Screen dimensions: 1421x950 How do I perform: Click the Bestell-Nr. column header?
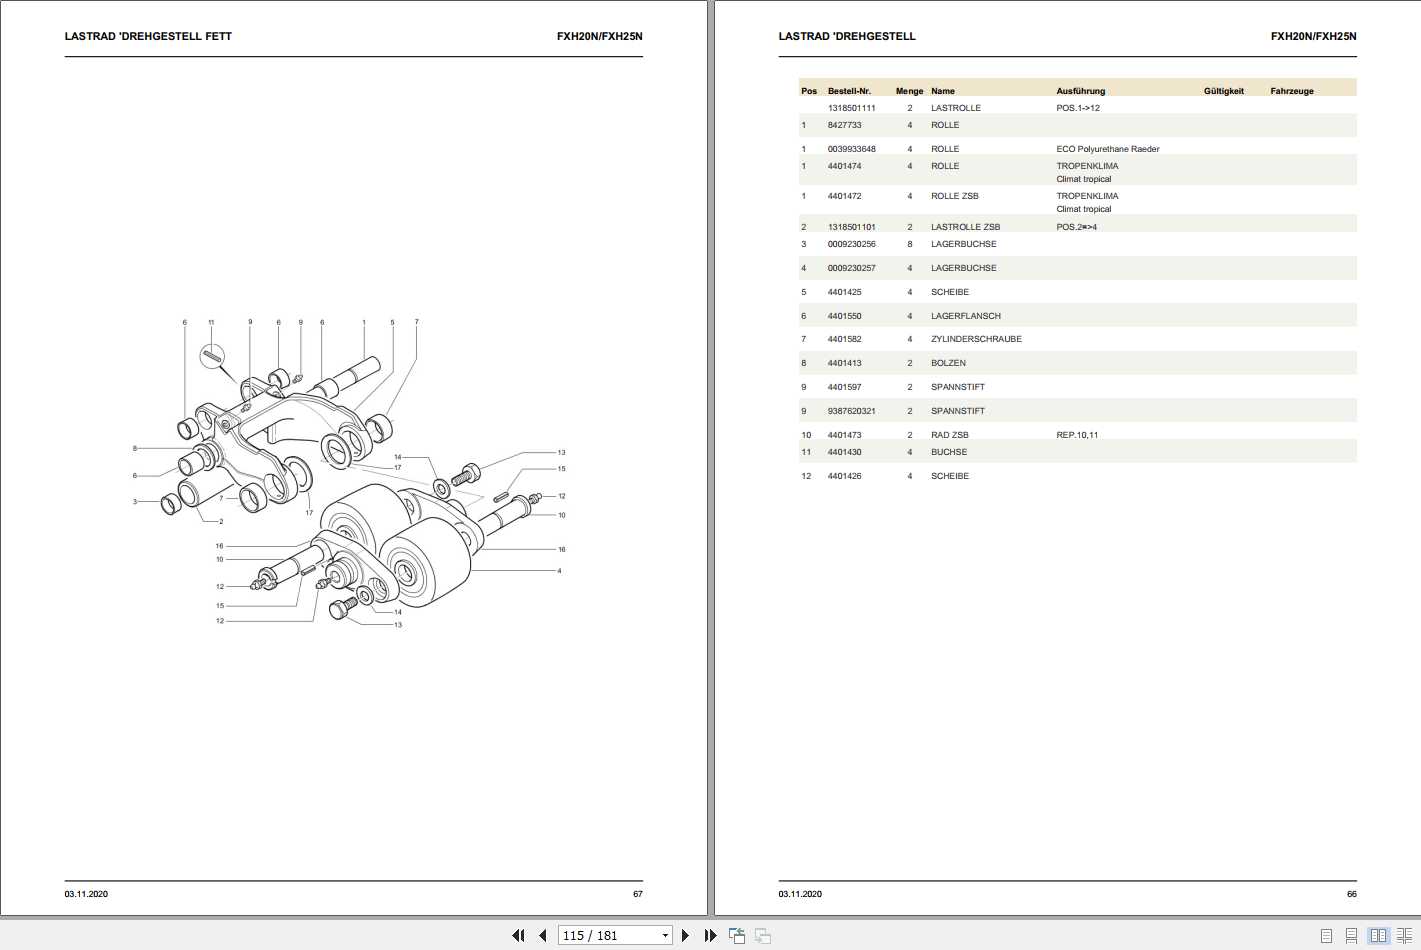[x=849, y=91]
